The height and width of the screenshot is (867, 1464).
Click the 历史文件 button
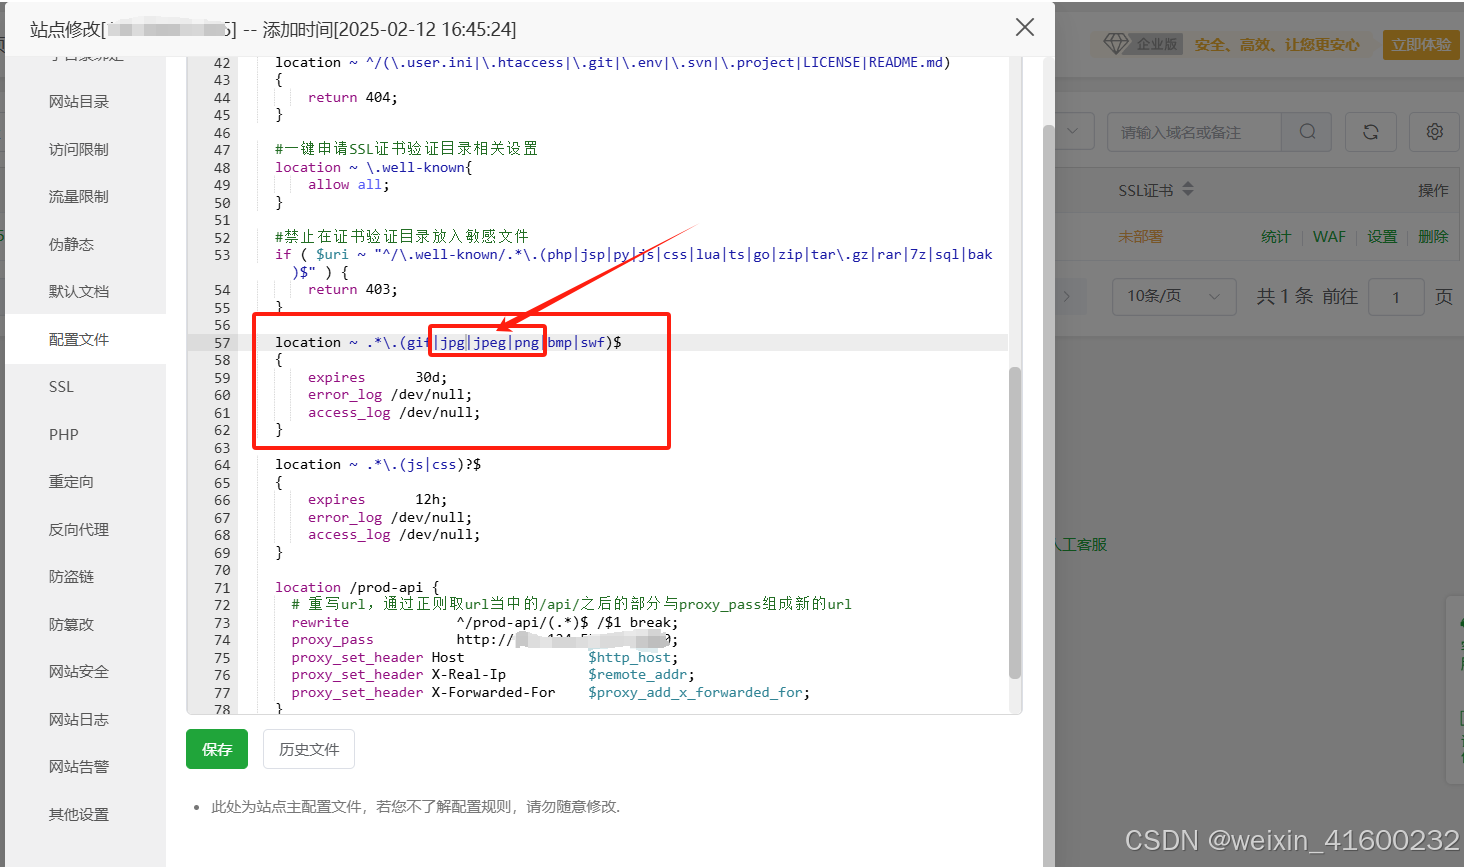309,749
